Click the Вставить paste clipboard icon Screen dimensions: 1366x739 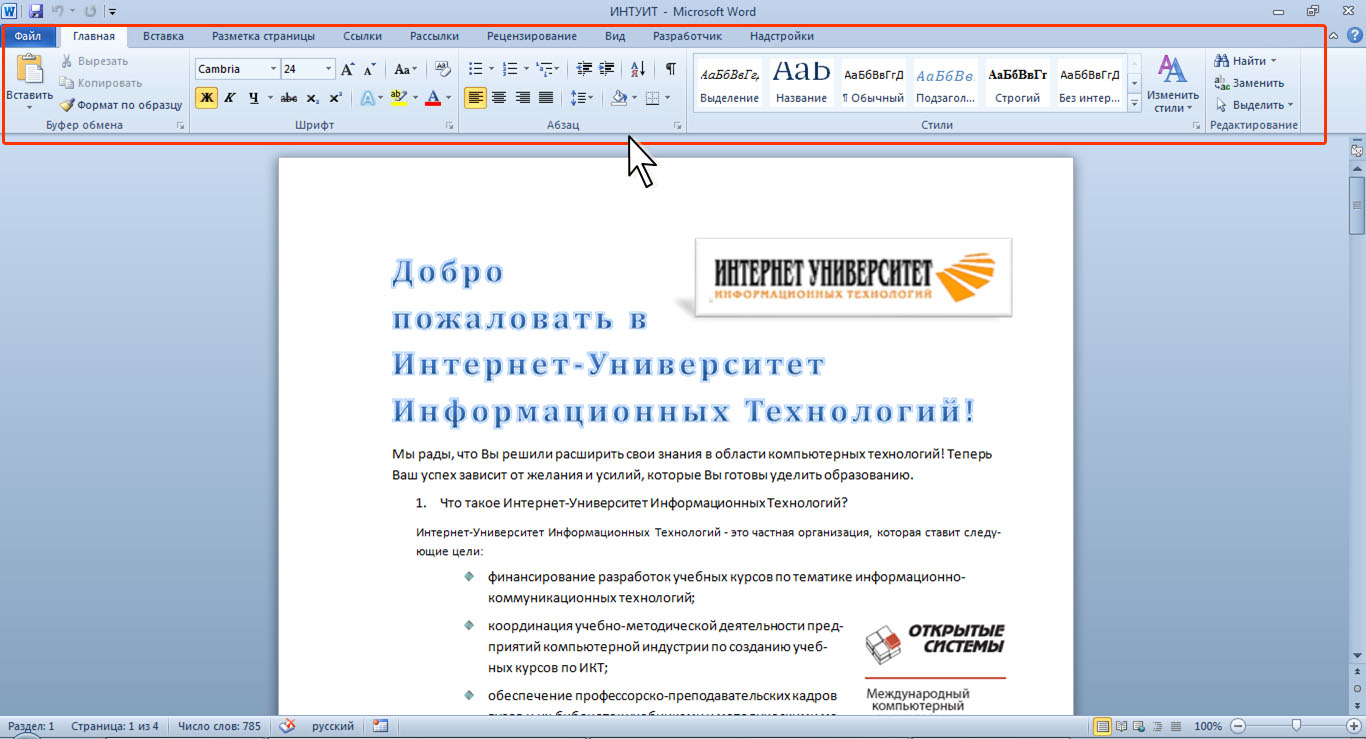point(29,69)
